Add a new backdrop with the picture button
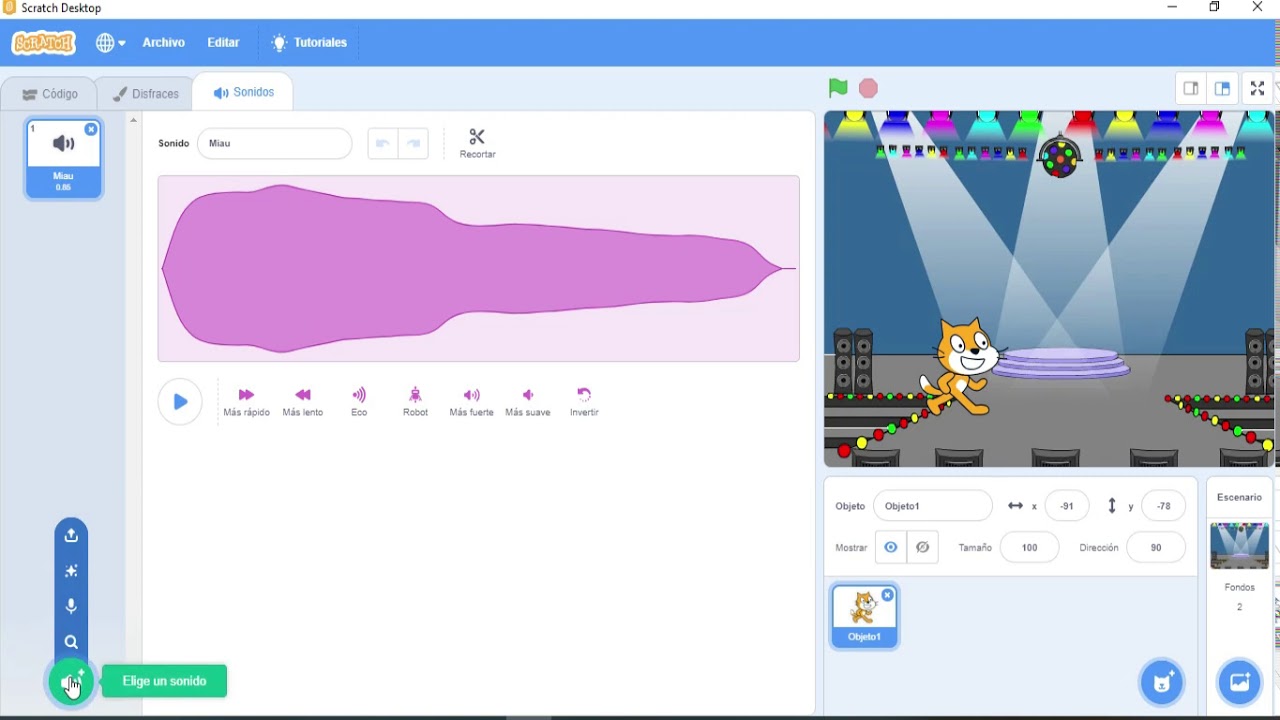 pyautogui.click(x=1239, y=683)
